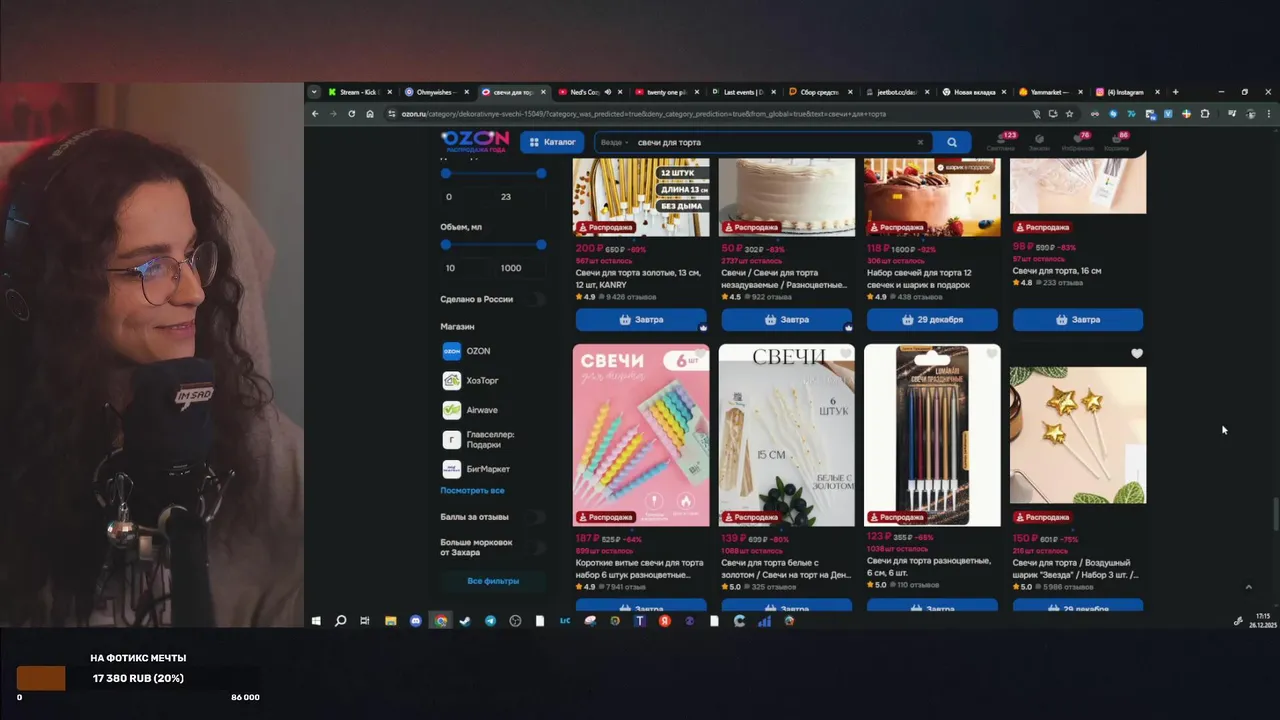Open Windows taskbar search

pos(340,621)
